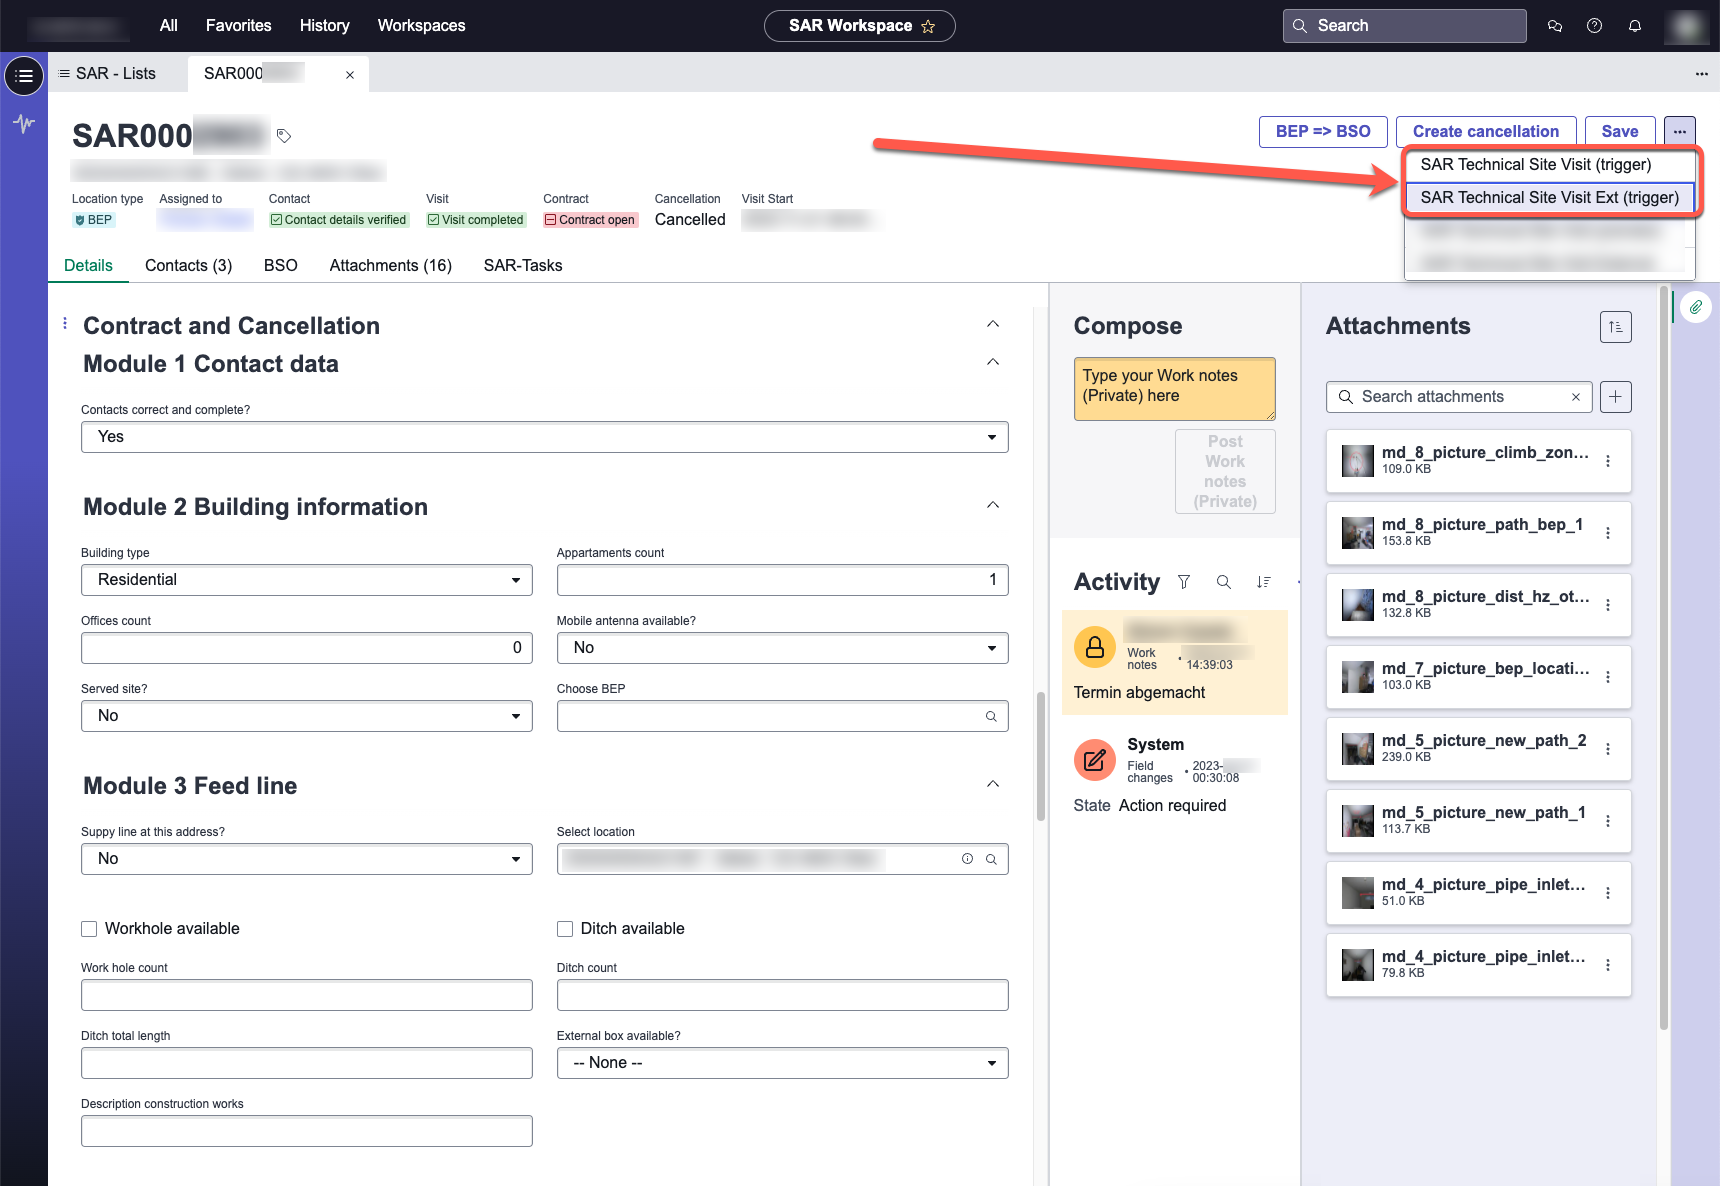Click the Work notes compose text area
1720x1186 pixels.
[1174, 388]
